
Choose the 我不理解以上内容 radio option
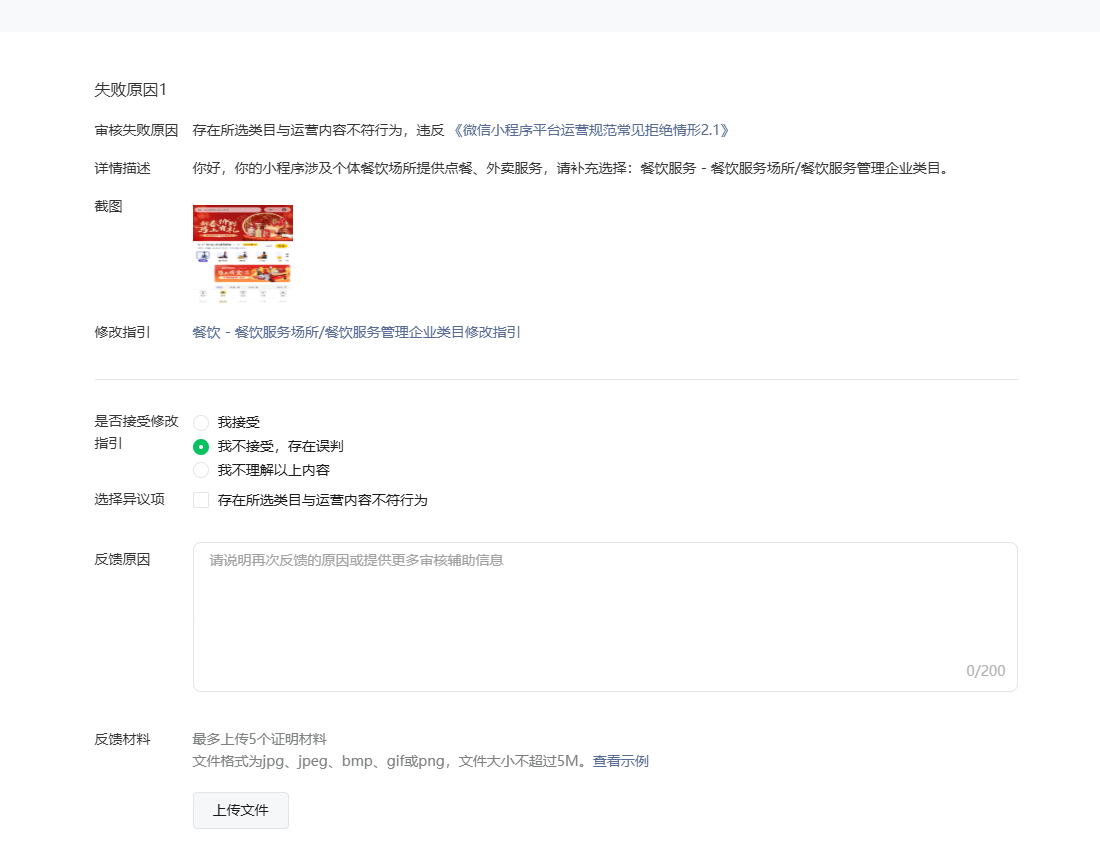click(x=201, y=470)
